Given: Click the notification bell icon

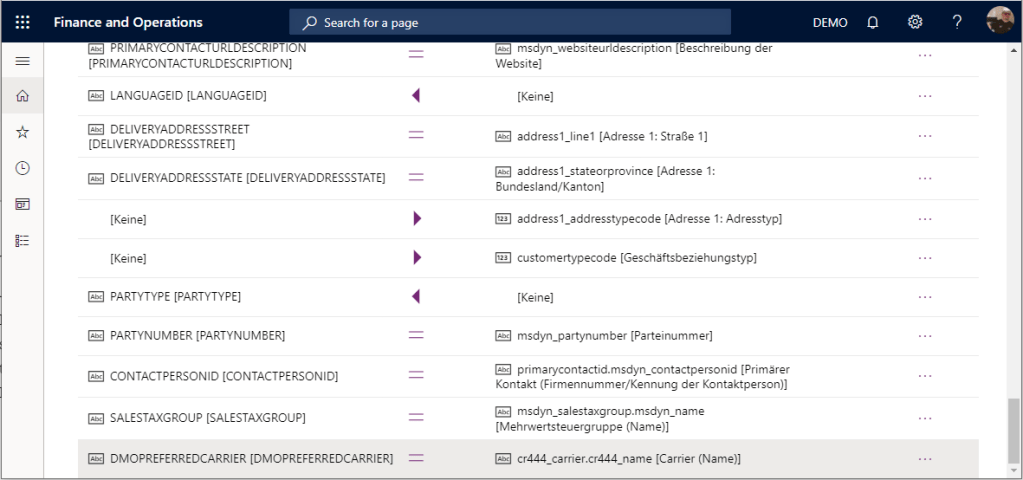Looking at the screenshot, I should point(873,22).
